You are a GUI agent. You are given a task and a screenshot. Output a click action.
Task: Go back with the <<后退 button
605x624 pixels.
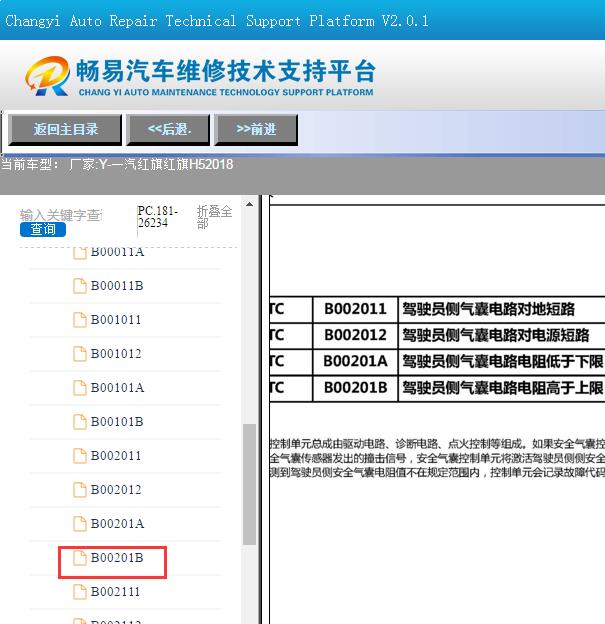(x=168, y=129)
